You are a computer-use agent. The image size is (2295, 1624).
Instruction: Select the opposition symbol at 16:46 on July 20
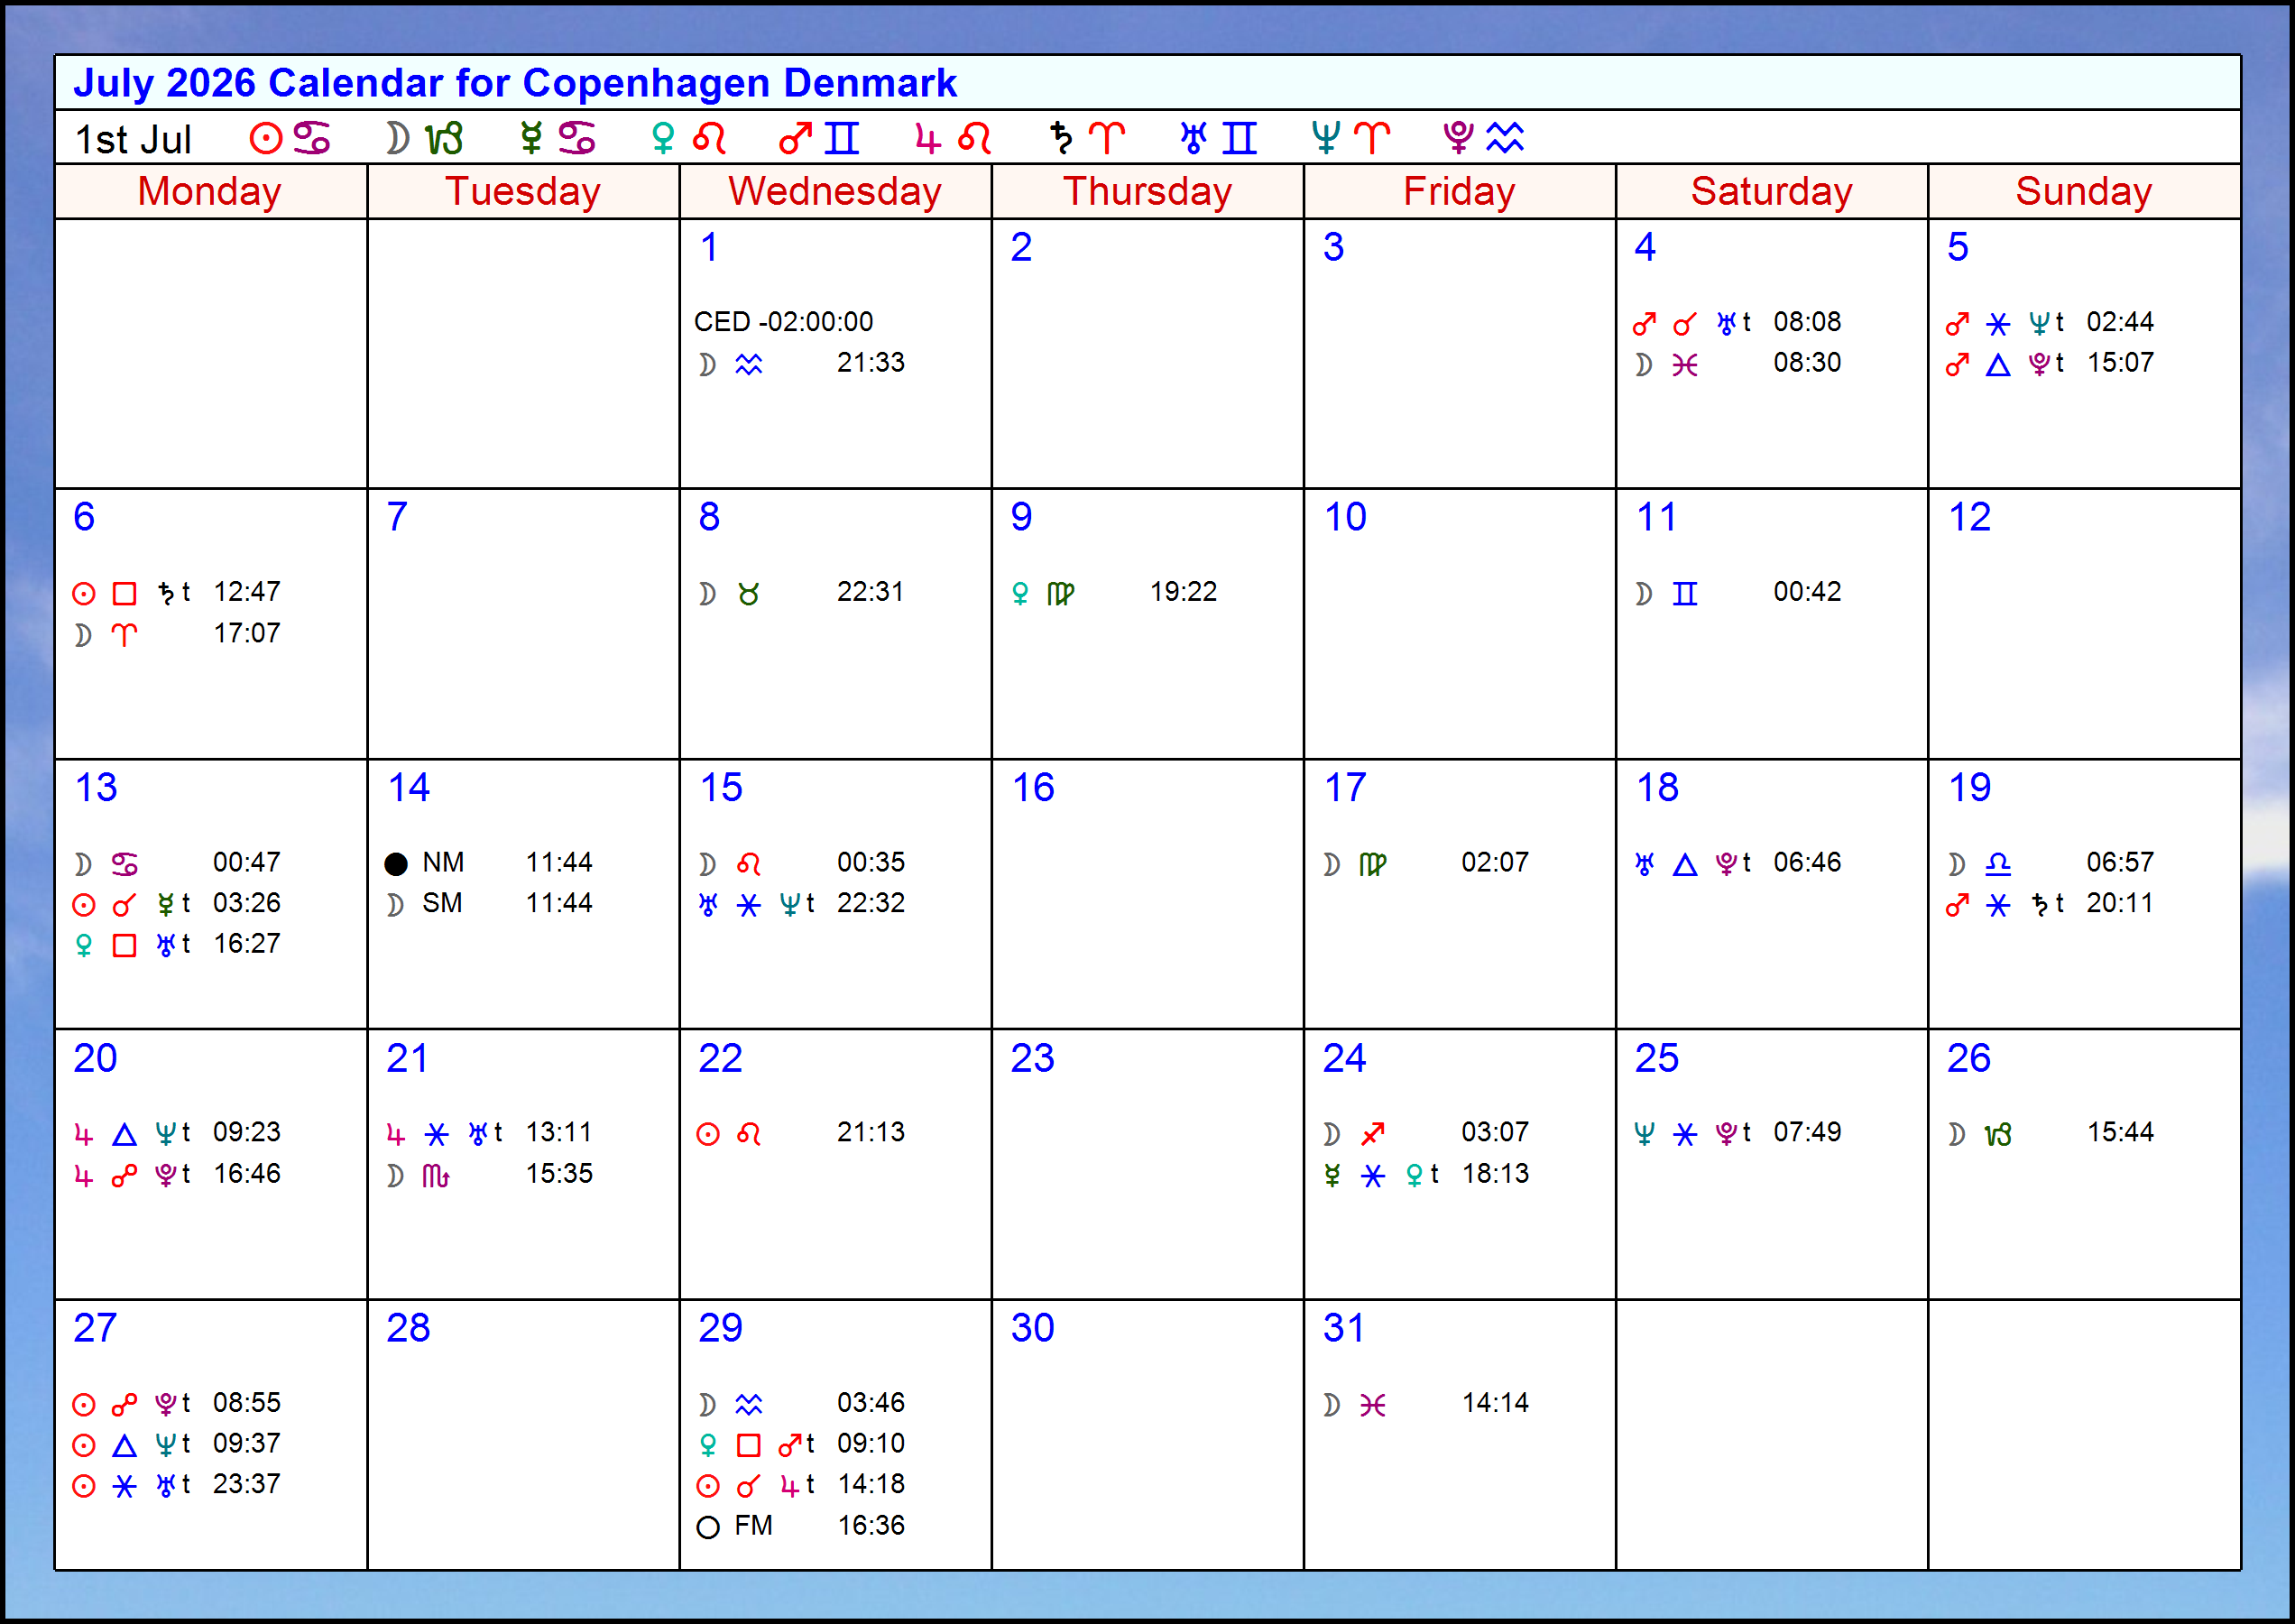click(124, 1176)
